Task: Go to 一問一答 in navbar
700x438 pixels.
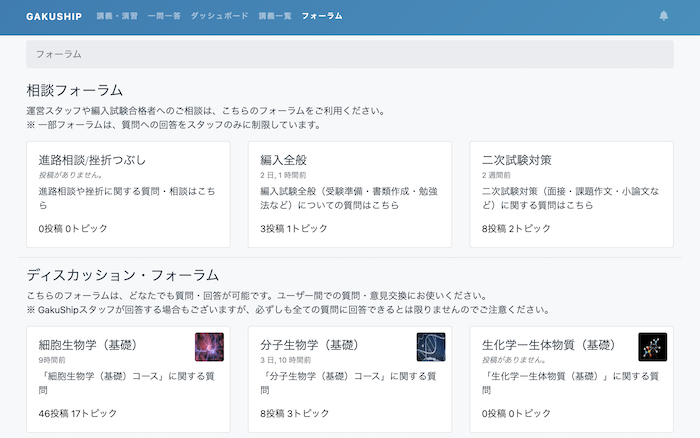Action: coord(164,16)
